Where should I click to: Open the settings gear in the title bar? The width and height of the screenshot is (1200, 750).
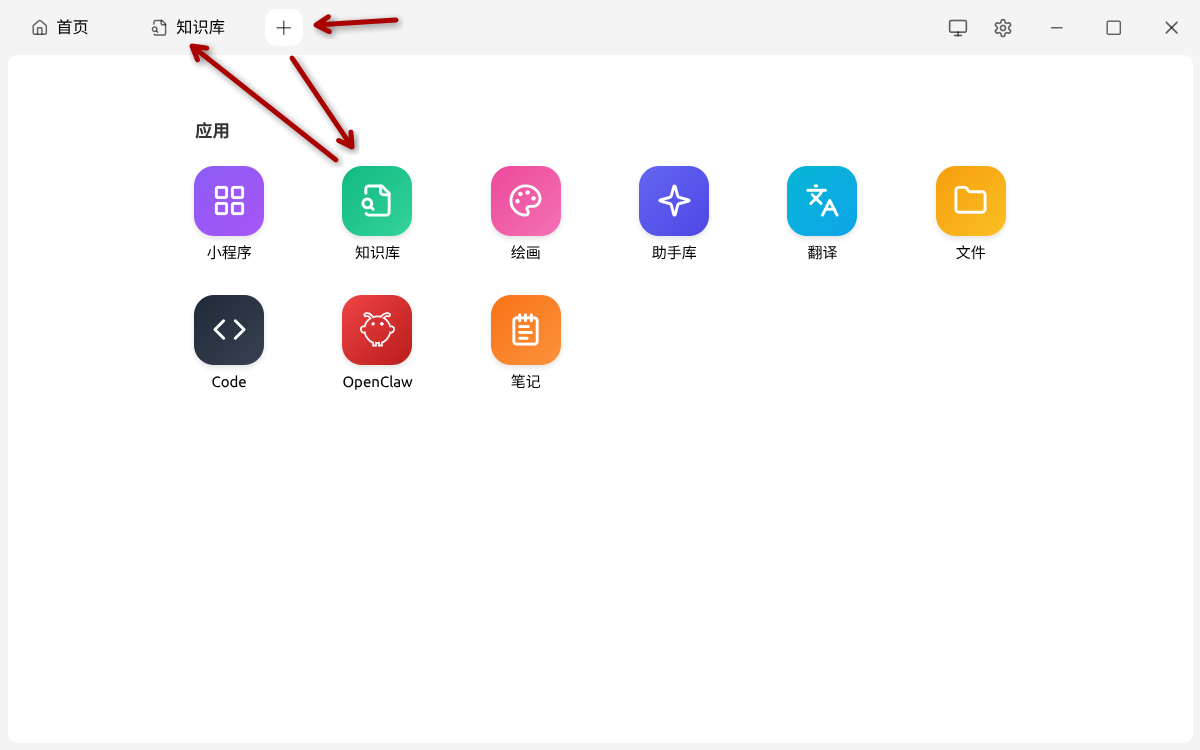click(1002, 27)
